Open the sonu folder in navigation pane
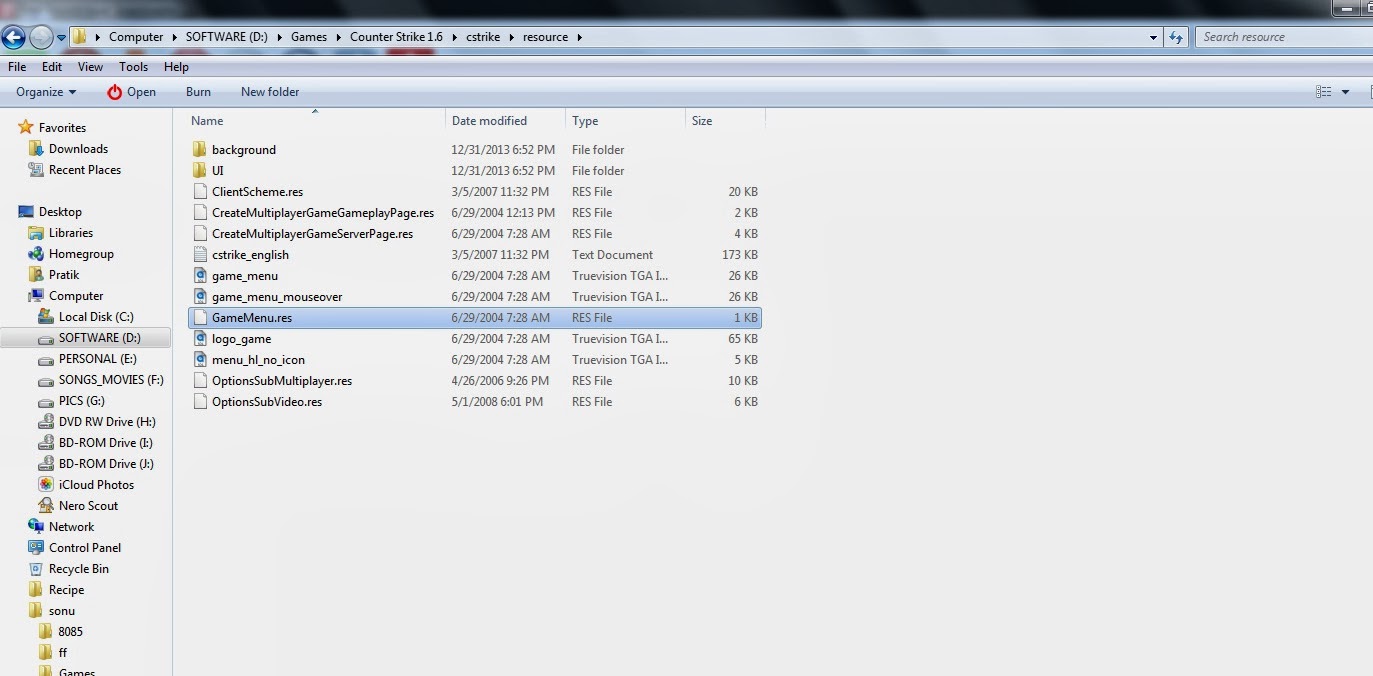Screen dimensions: 1373x676 [61, 611]
